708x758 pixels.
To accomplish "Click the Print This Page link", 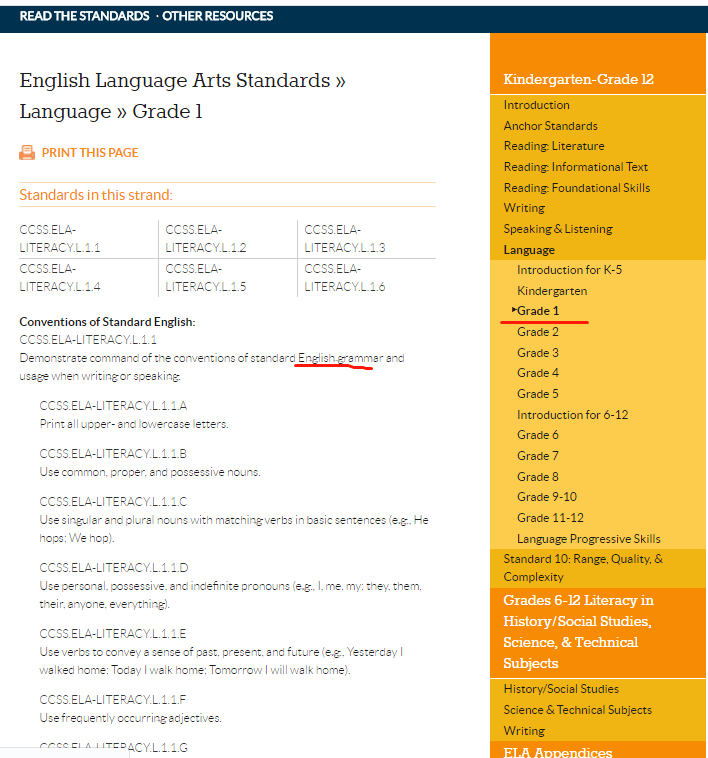I will [x=90, y=153].
